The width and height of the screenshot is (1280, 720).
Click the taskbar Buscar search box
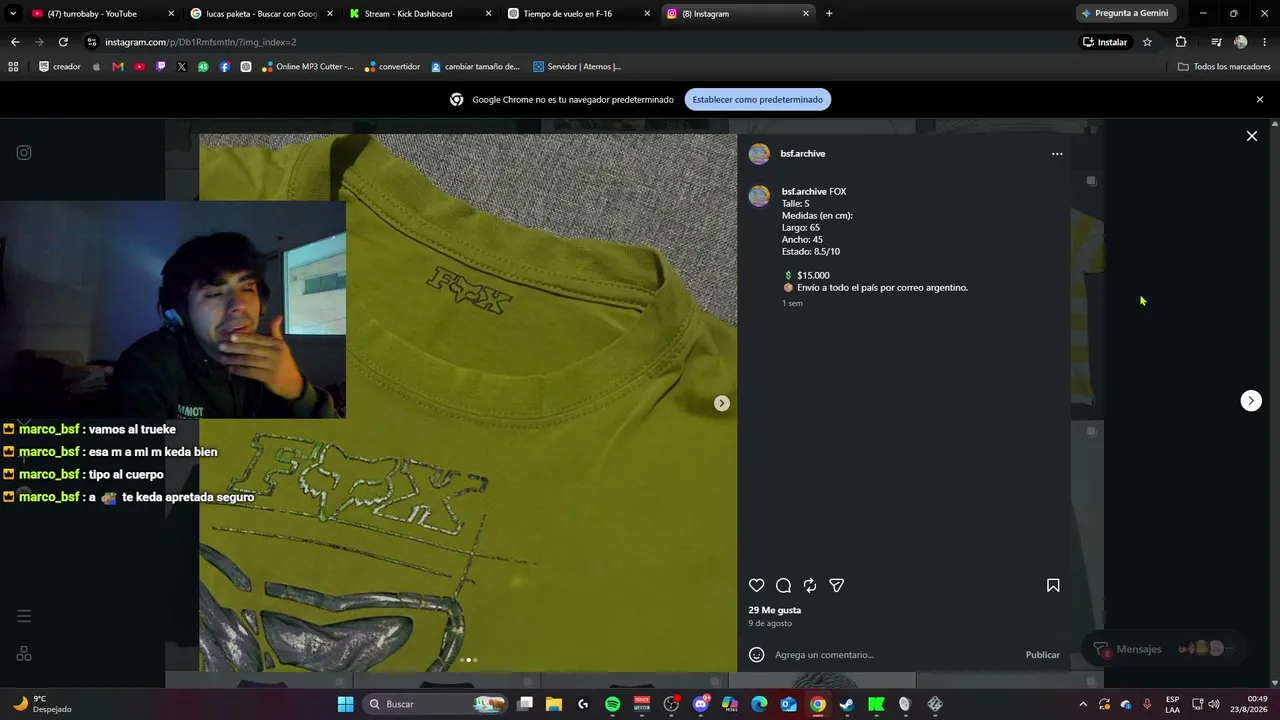pos(435,704)
